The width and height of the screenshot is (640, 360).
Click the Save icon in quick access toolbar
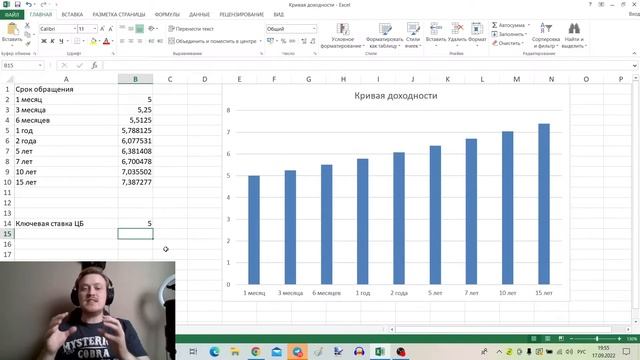click(x=17, y=4)
